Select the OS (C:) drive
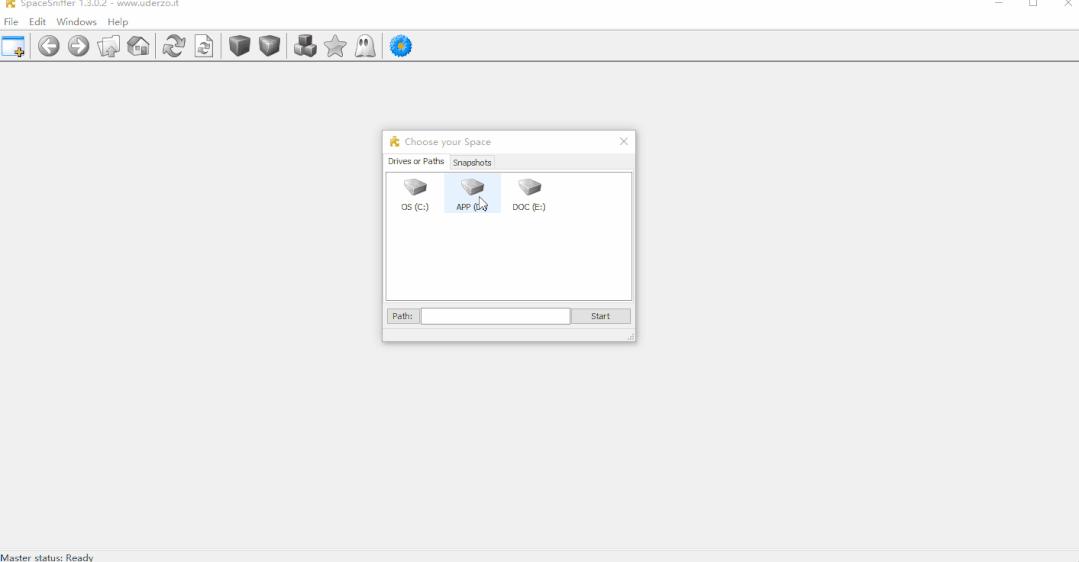The width and height of the screenshot is (1079, 562). pos(415,194)
